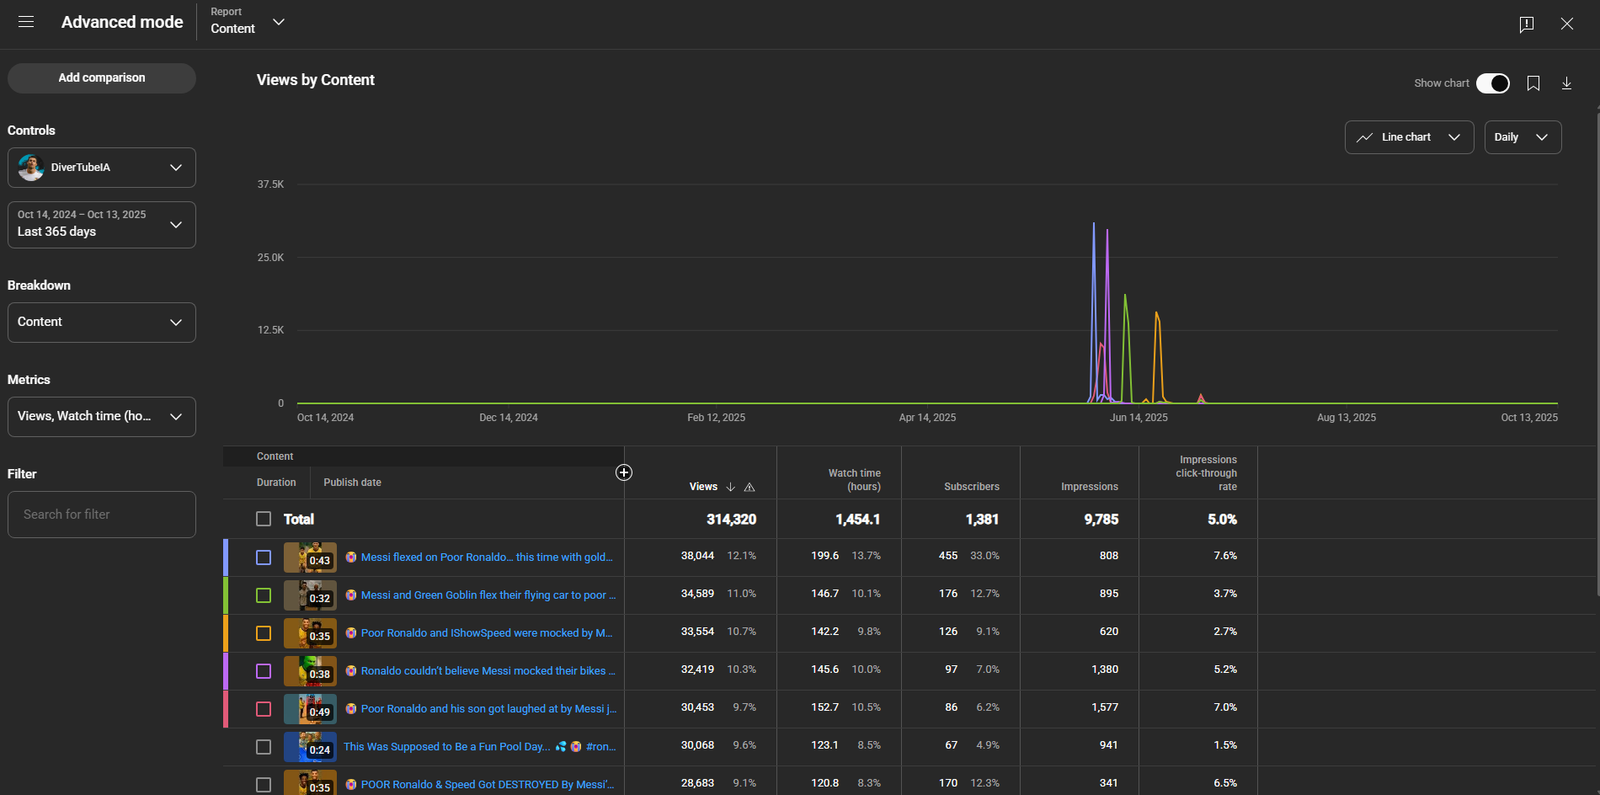Select checkbox for This Was Supposed pool video
The height and width of the screenshot is (795, 1600).
click(x=263, y=747)
